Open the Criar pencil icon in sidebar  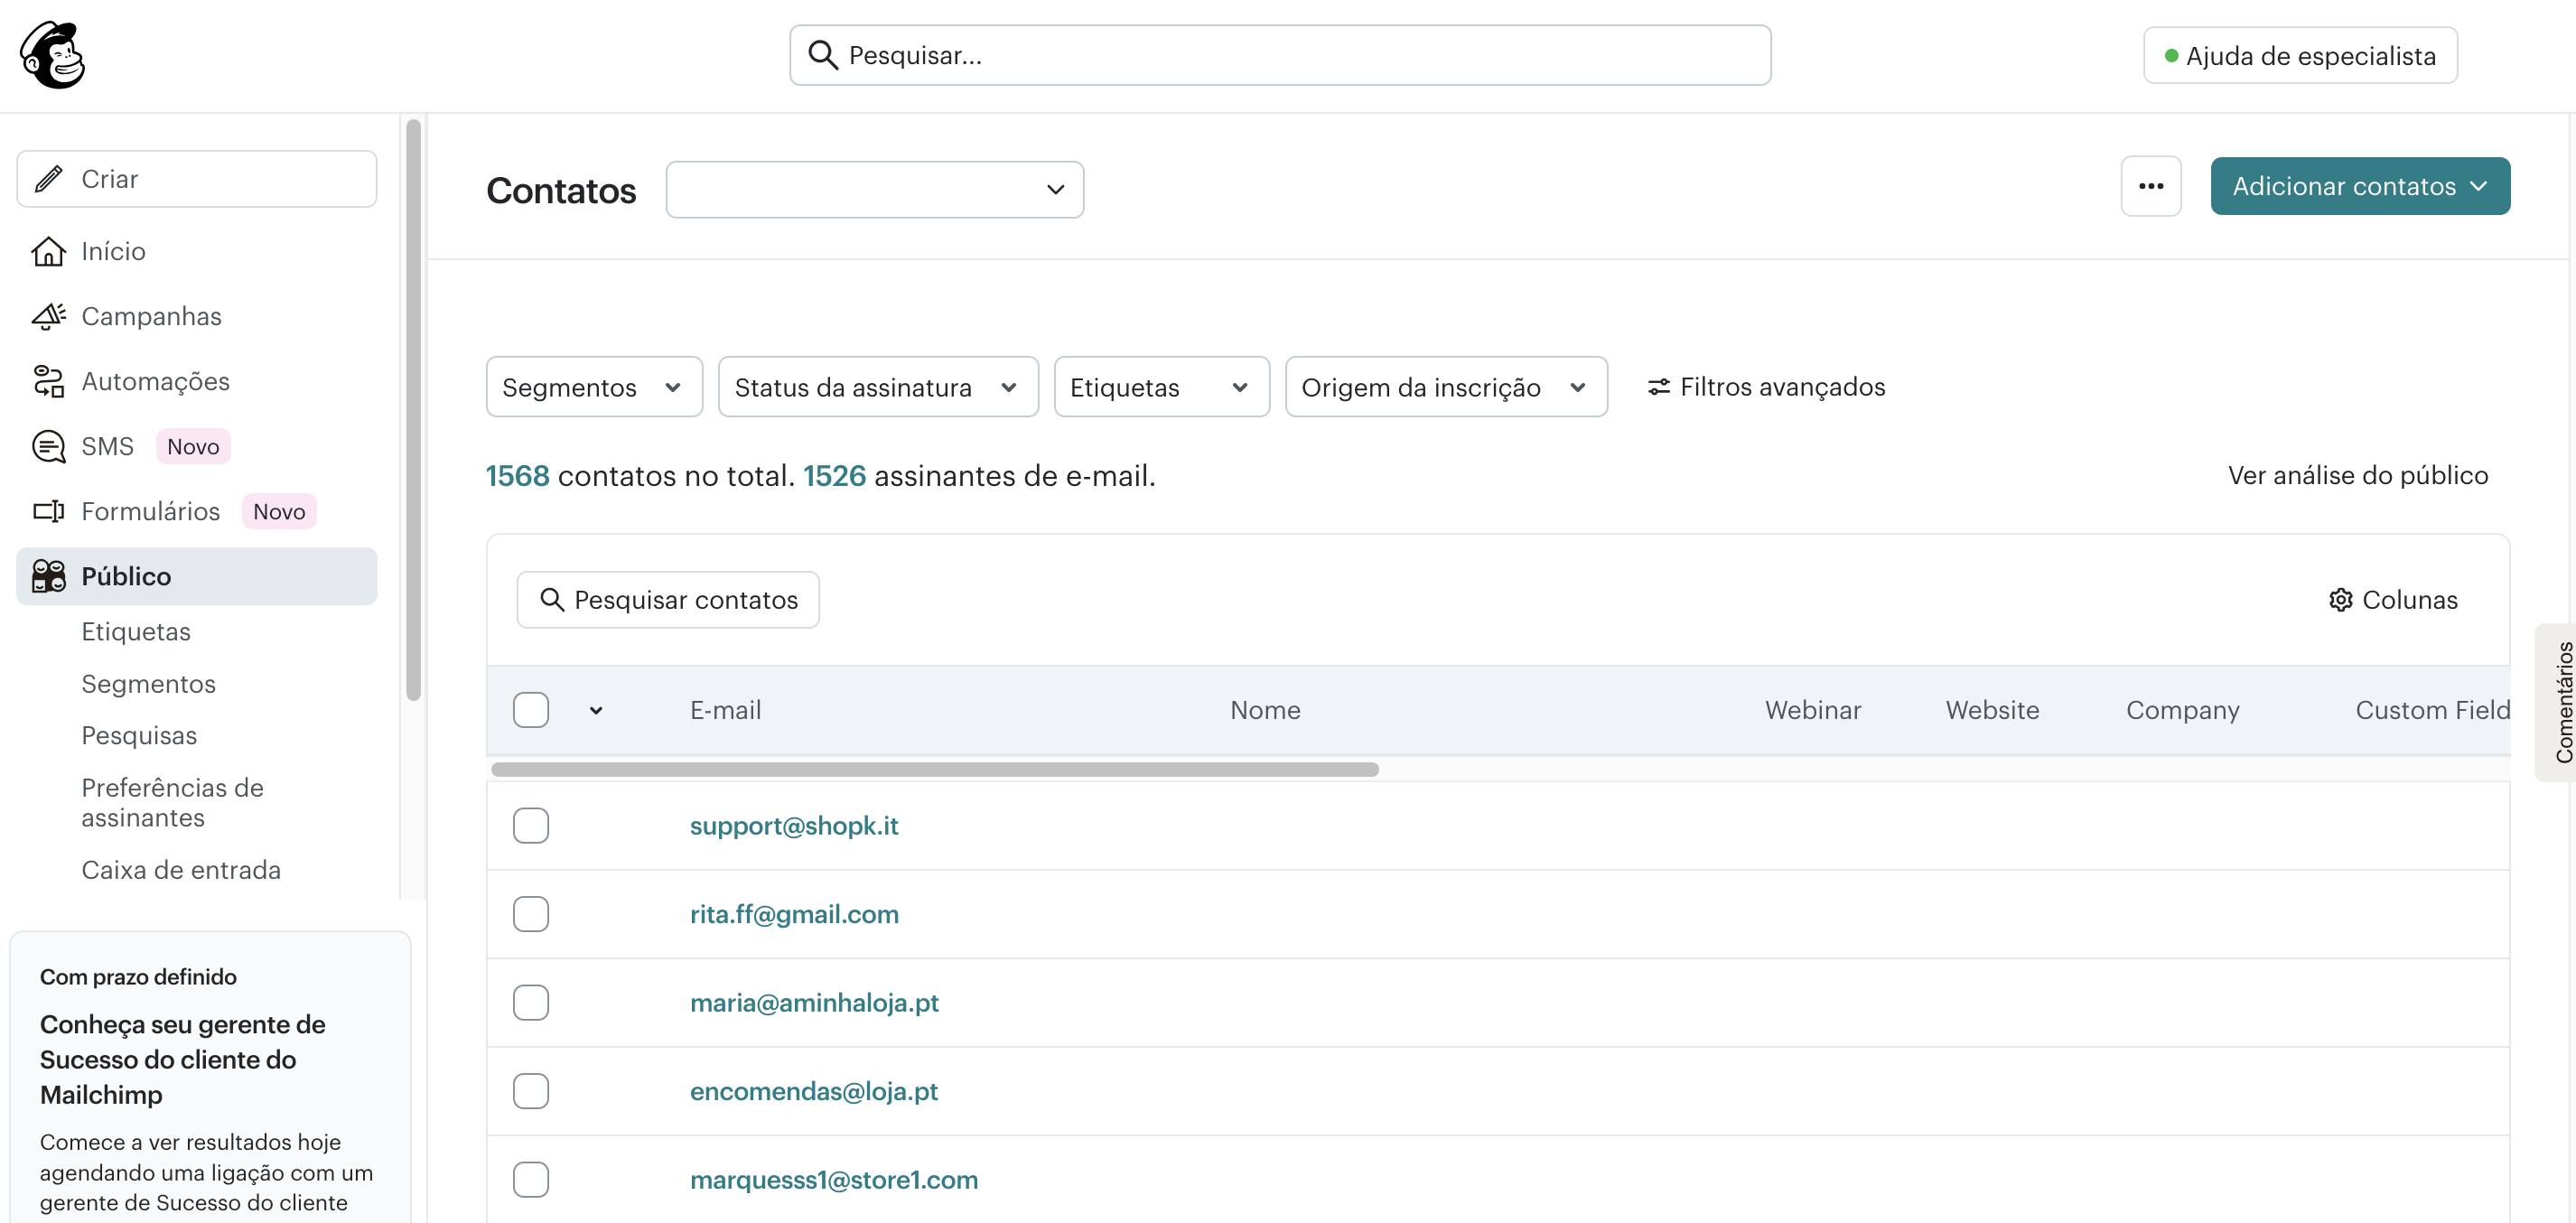click(x=48, y=178)
